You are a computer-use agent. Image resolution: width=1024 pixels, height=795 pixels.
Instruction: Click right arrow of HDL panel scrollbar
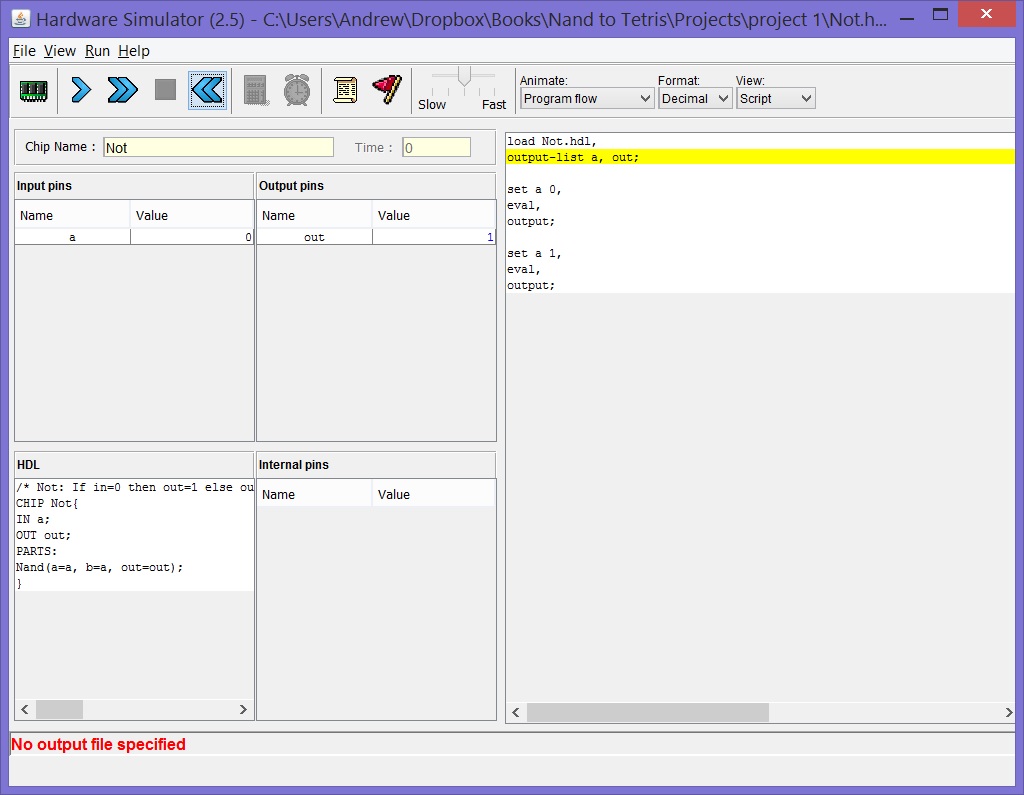(243, 709)
